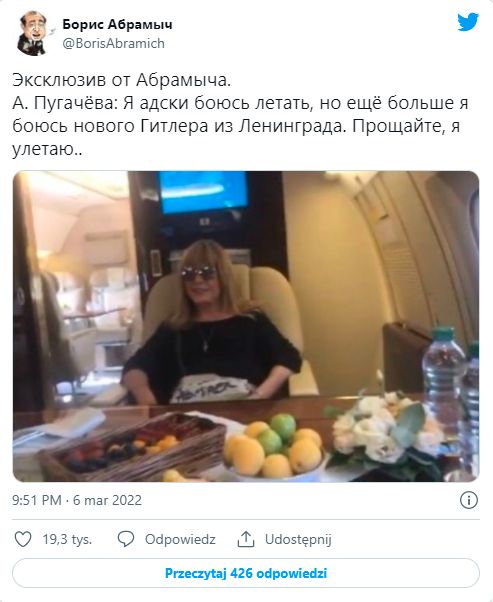The image size is (493, 602).
Task: Click the @BorisAbramich handle
Action: point(113,43)
